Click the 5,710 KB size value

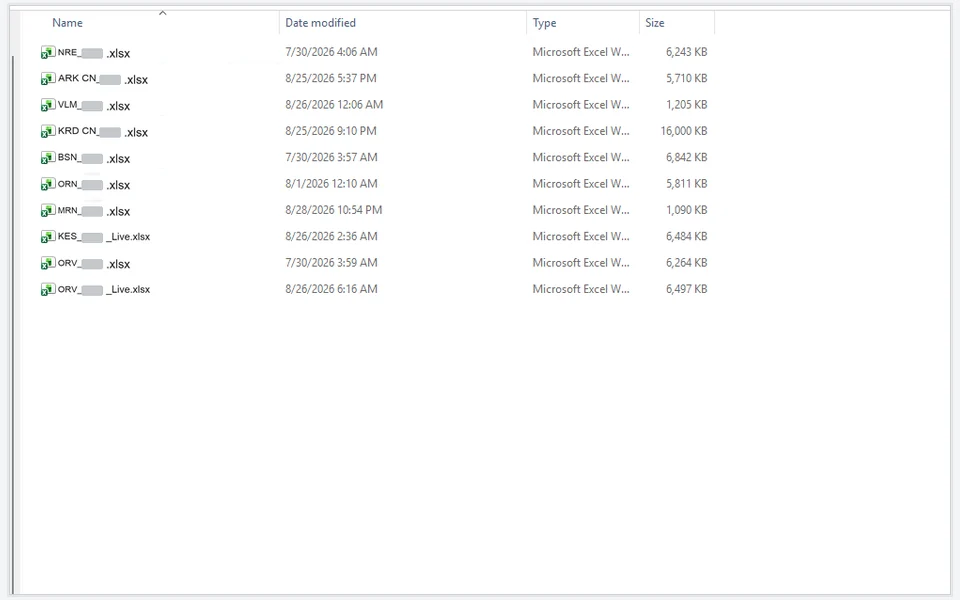[x=686, y=78]
